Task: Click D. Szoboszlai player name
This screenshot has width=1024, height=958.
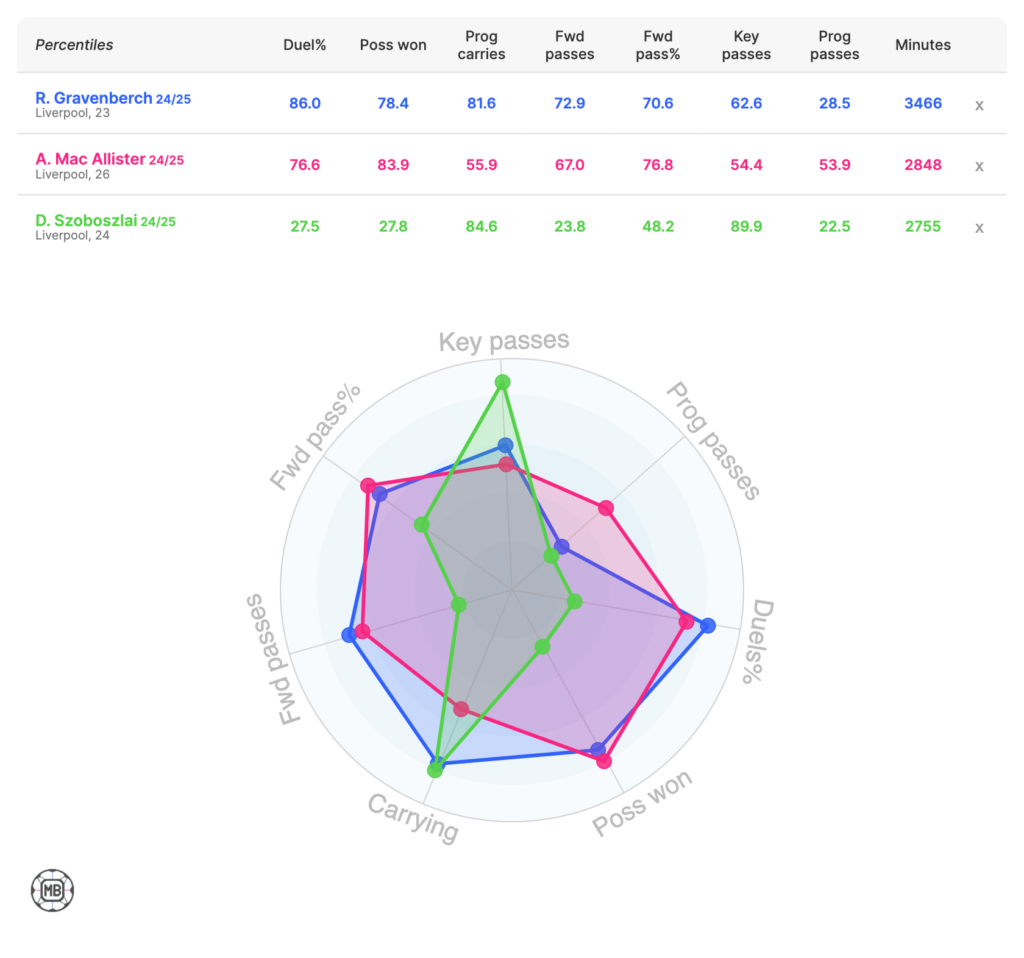Action: 87,220
